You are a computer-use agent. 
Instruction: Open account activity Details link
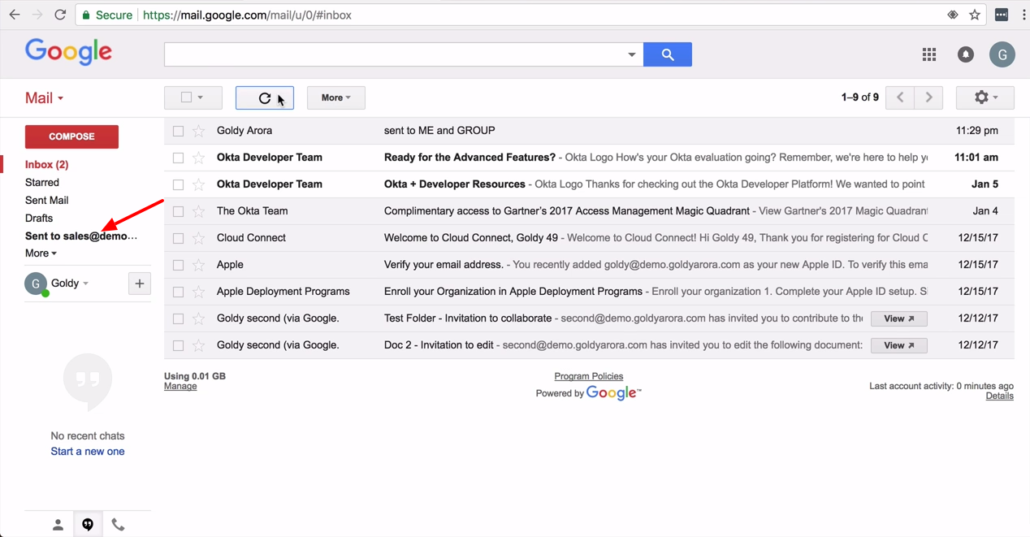(x=1000, y=396)
